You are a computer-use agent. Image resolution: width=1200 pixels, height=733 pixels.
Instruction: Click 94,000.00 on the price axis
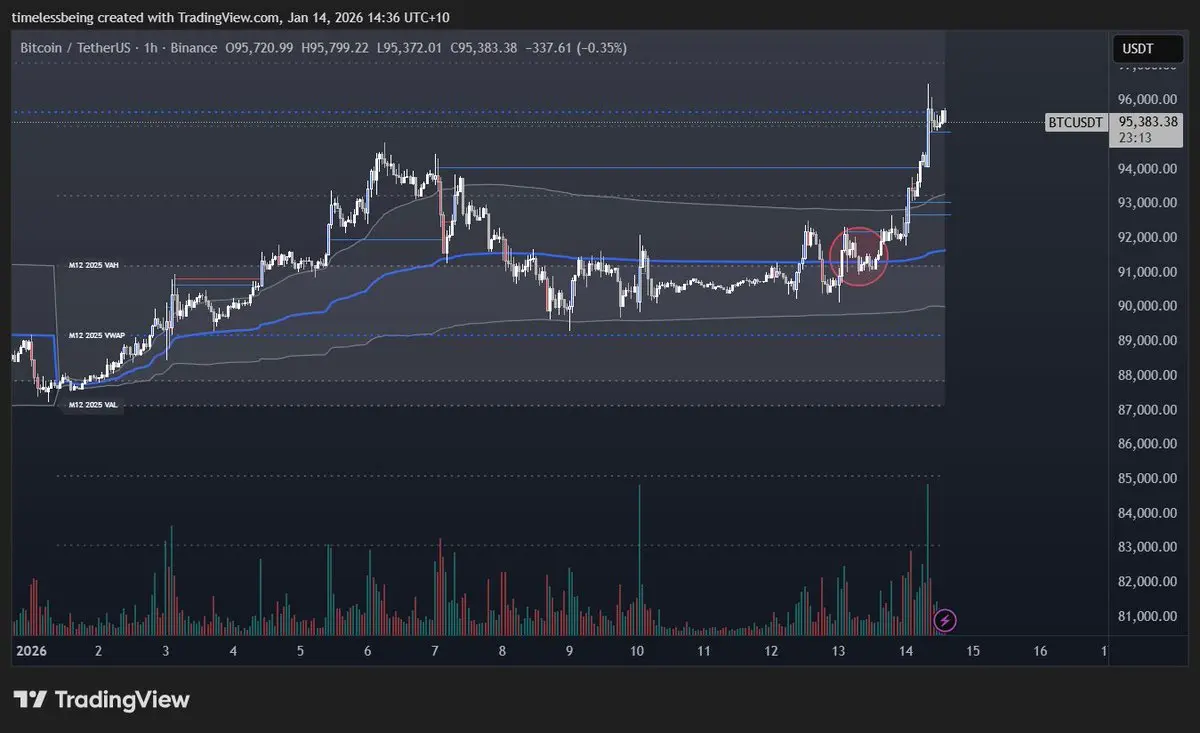1147,169
